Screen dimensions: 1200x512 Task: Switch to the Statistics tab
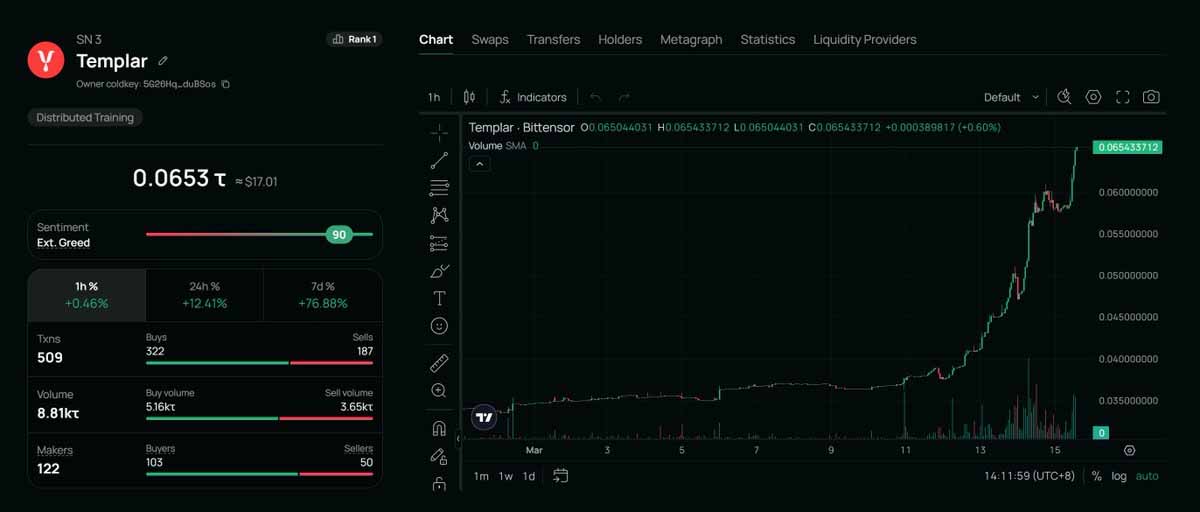point(768,40)
